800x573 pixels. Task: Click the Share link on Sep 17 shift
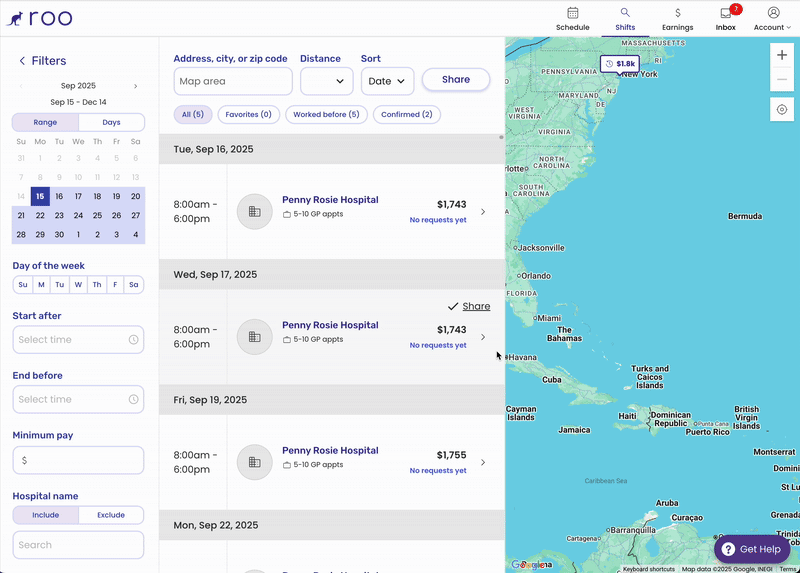click(476, 307)
